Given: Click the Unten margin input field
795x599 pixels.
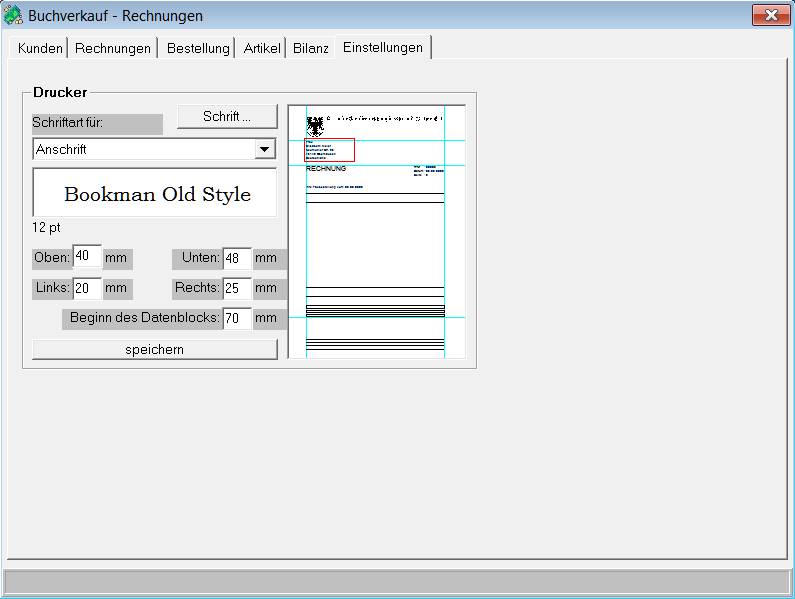Looking at the screenshot, I should [237, 259].
